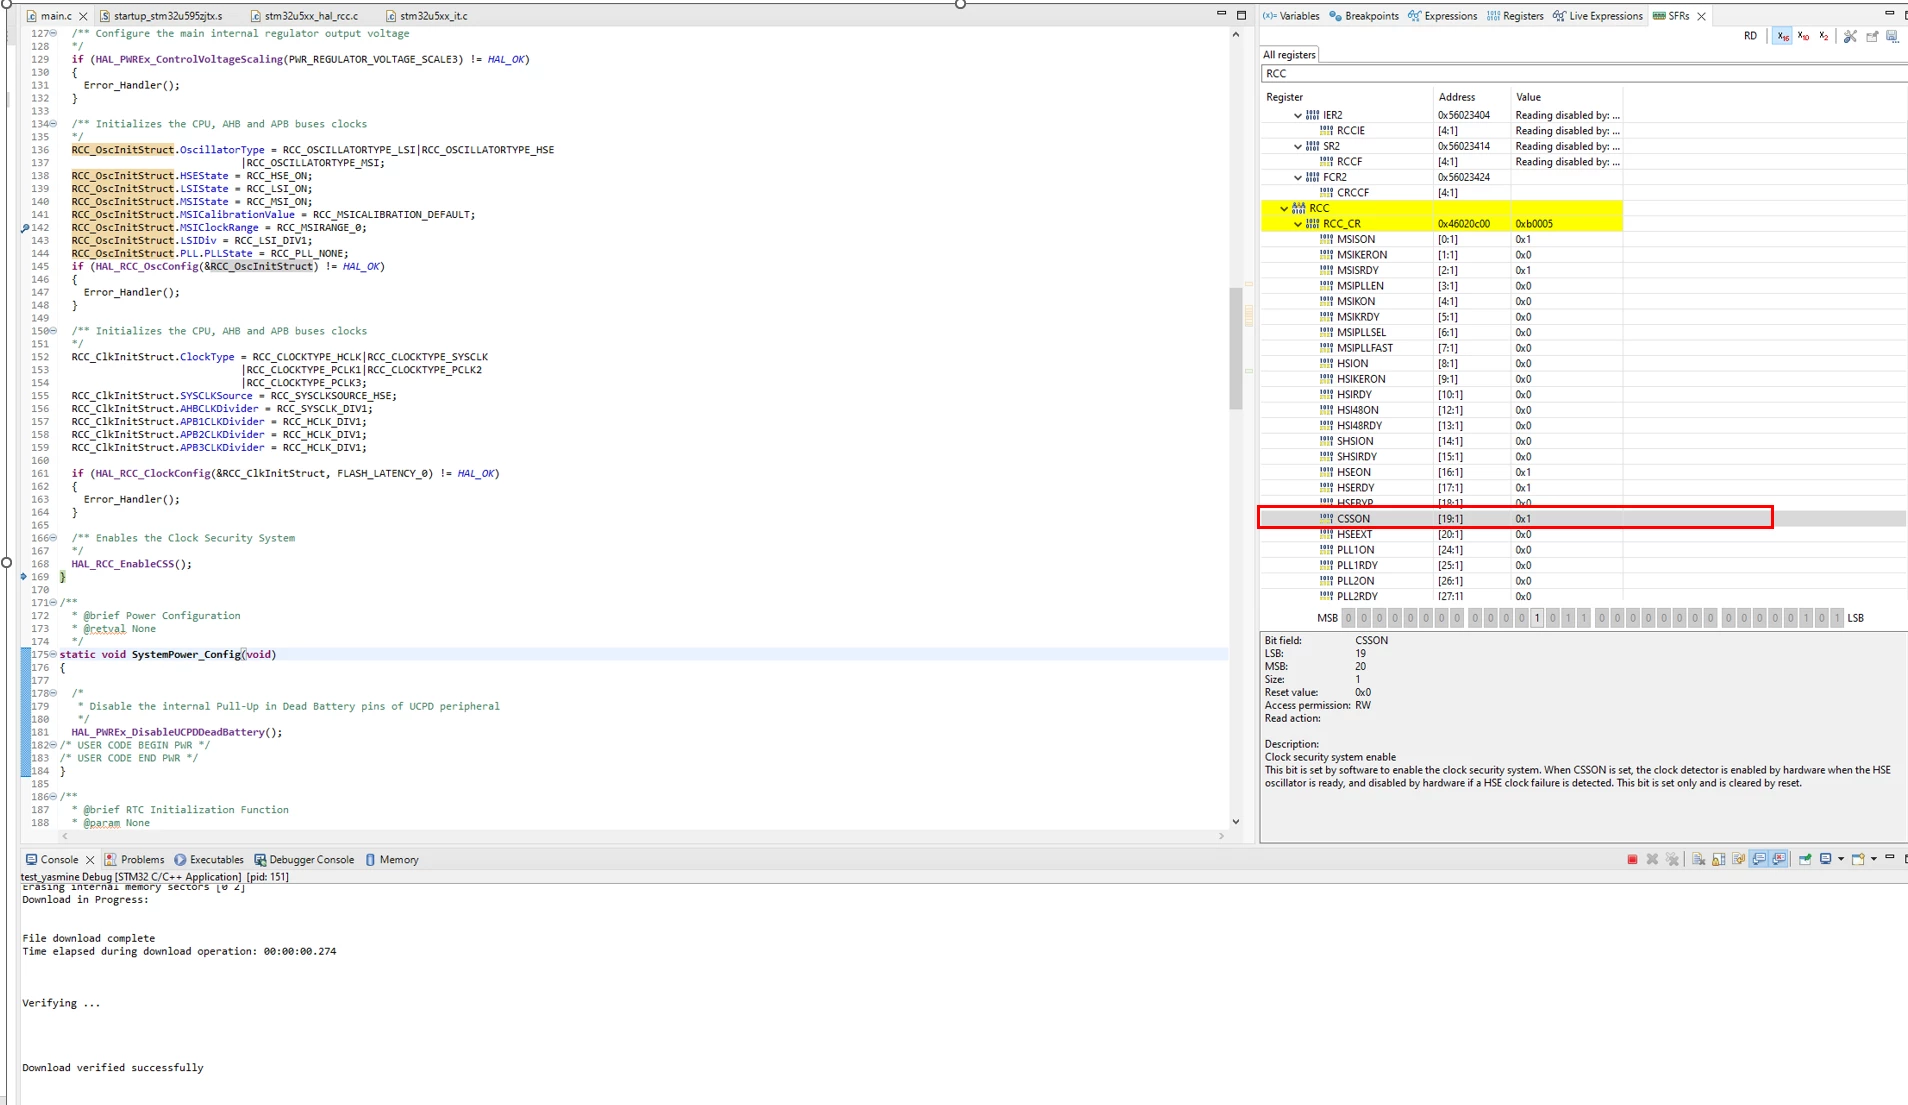Close the SFRs tab
This screenshot has width=1908, height=1105.
1701,16
